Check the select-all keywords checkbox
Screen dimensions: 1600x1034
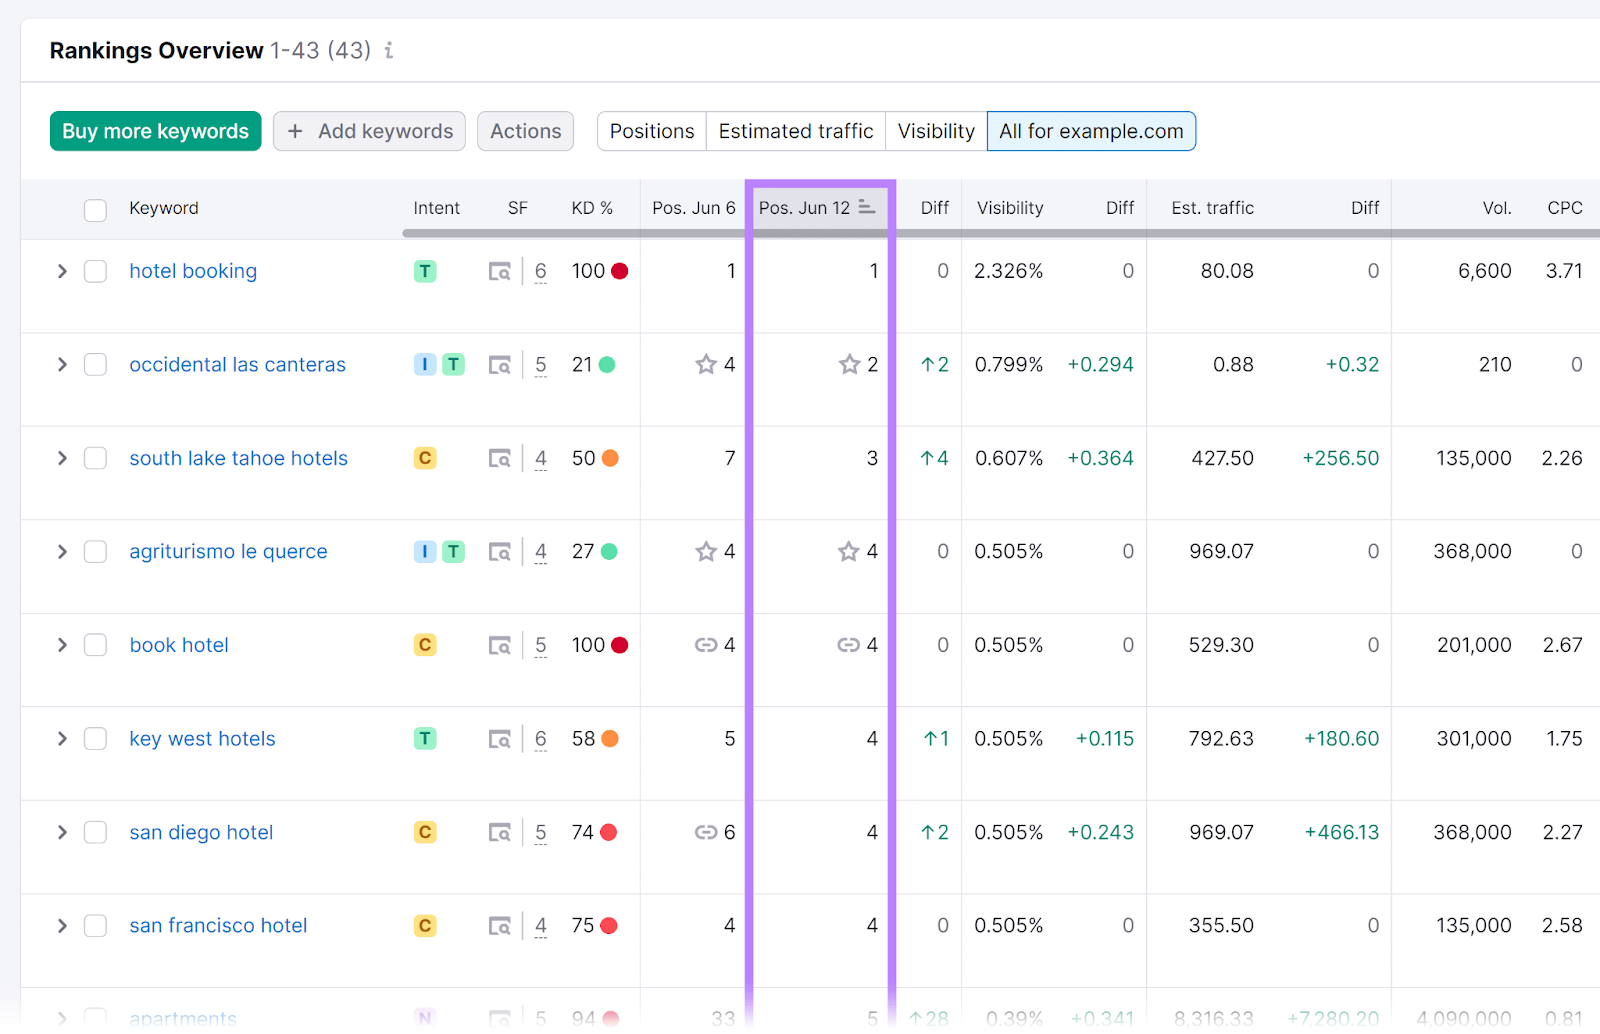95,210
